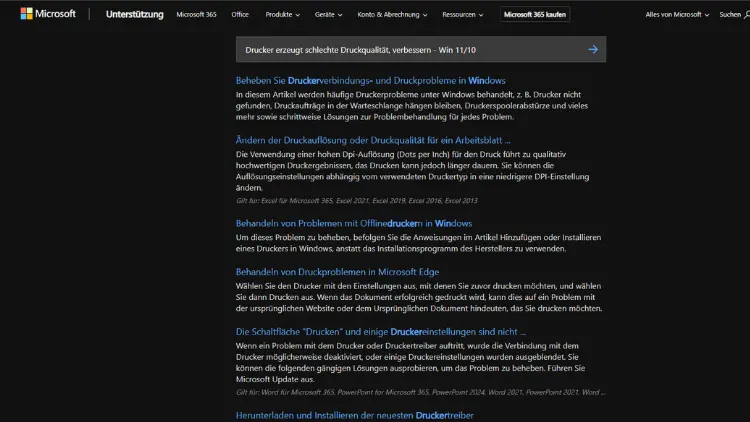This screenshot has width=750, height=422.
Task: Expand Konto & Abrechnung dropdown
Action: [x=392, y=14]
